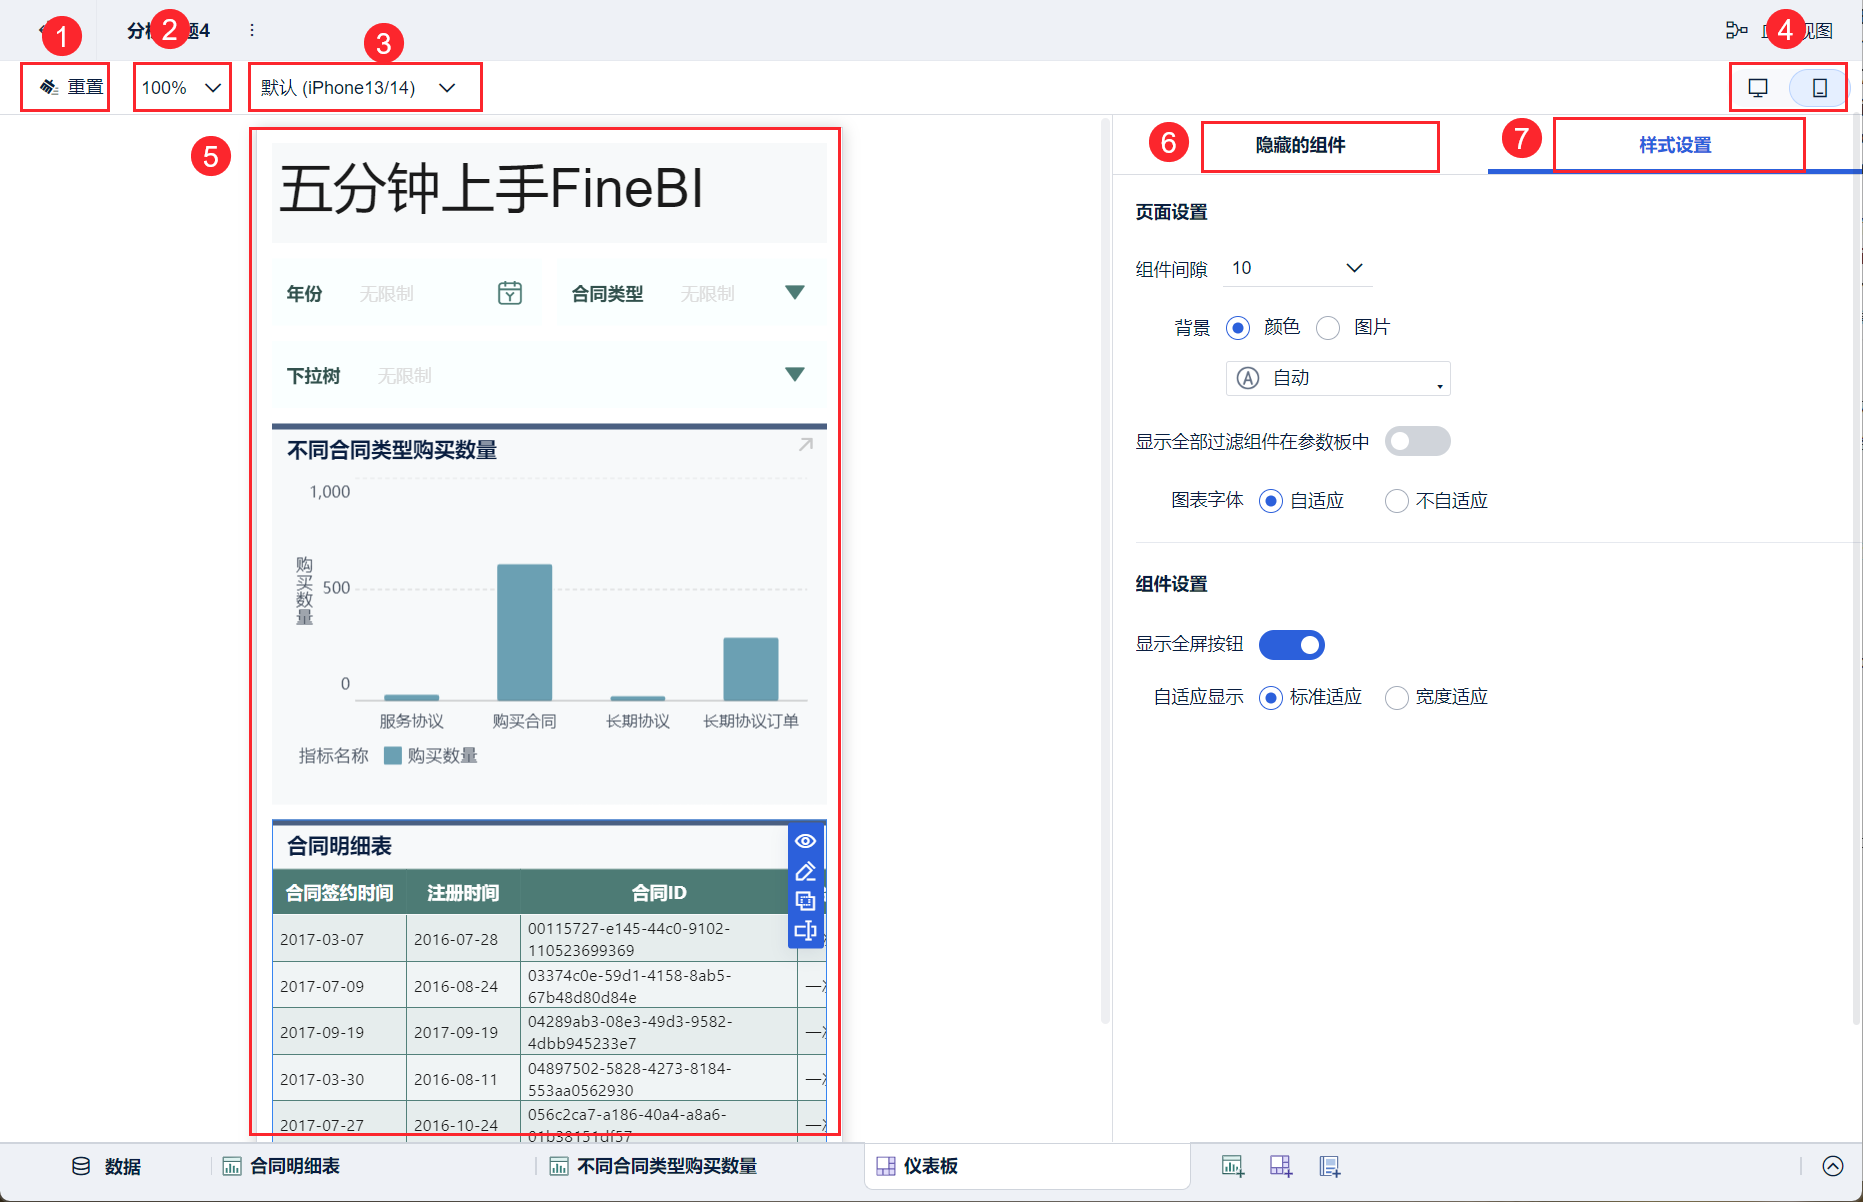This screenshot has height=1202, width=1863.
Task: Click the copy icon on 合同明细表
Action: pos(805,901)
